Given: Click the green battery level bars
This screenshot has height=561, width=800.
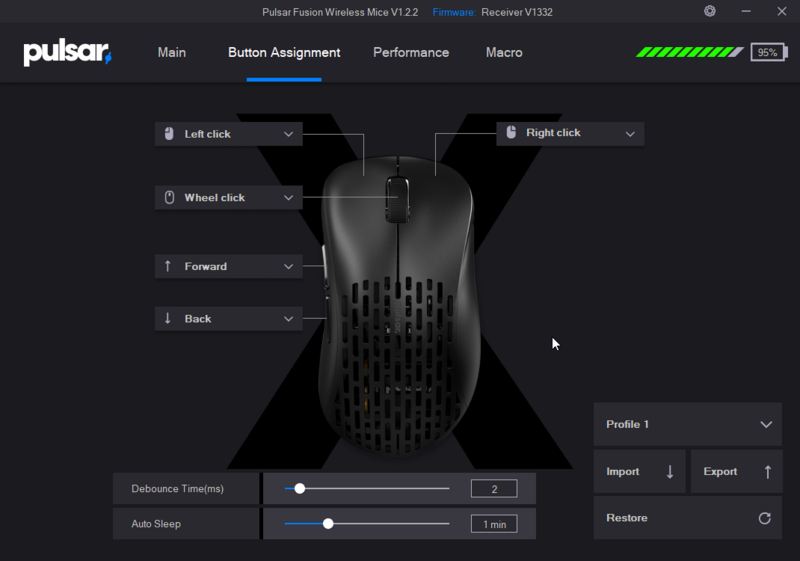Looking at the screenshot, I should [689, 52].
